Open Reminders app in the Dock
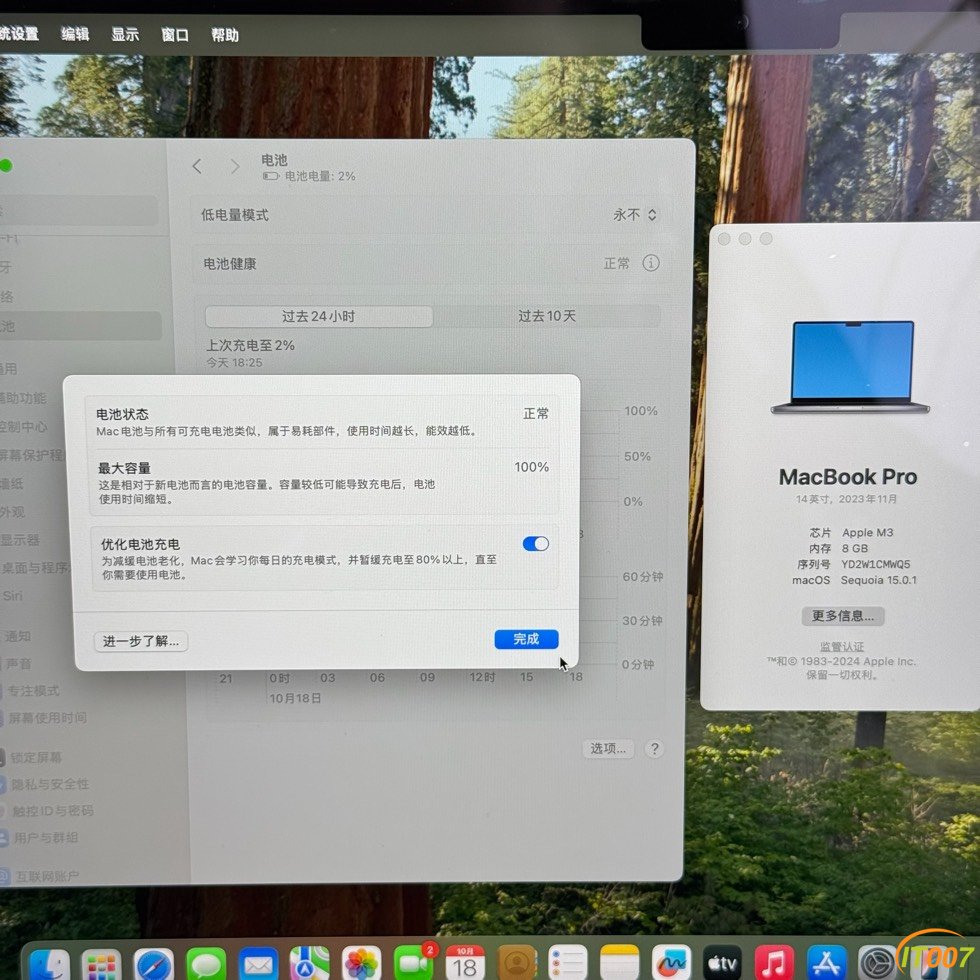Image resolution: width=980 pixels, height=980 pixels. pos(568,964)
